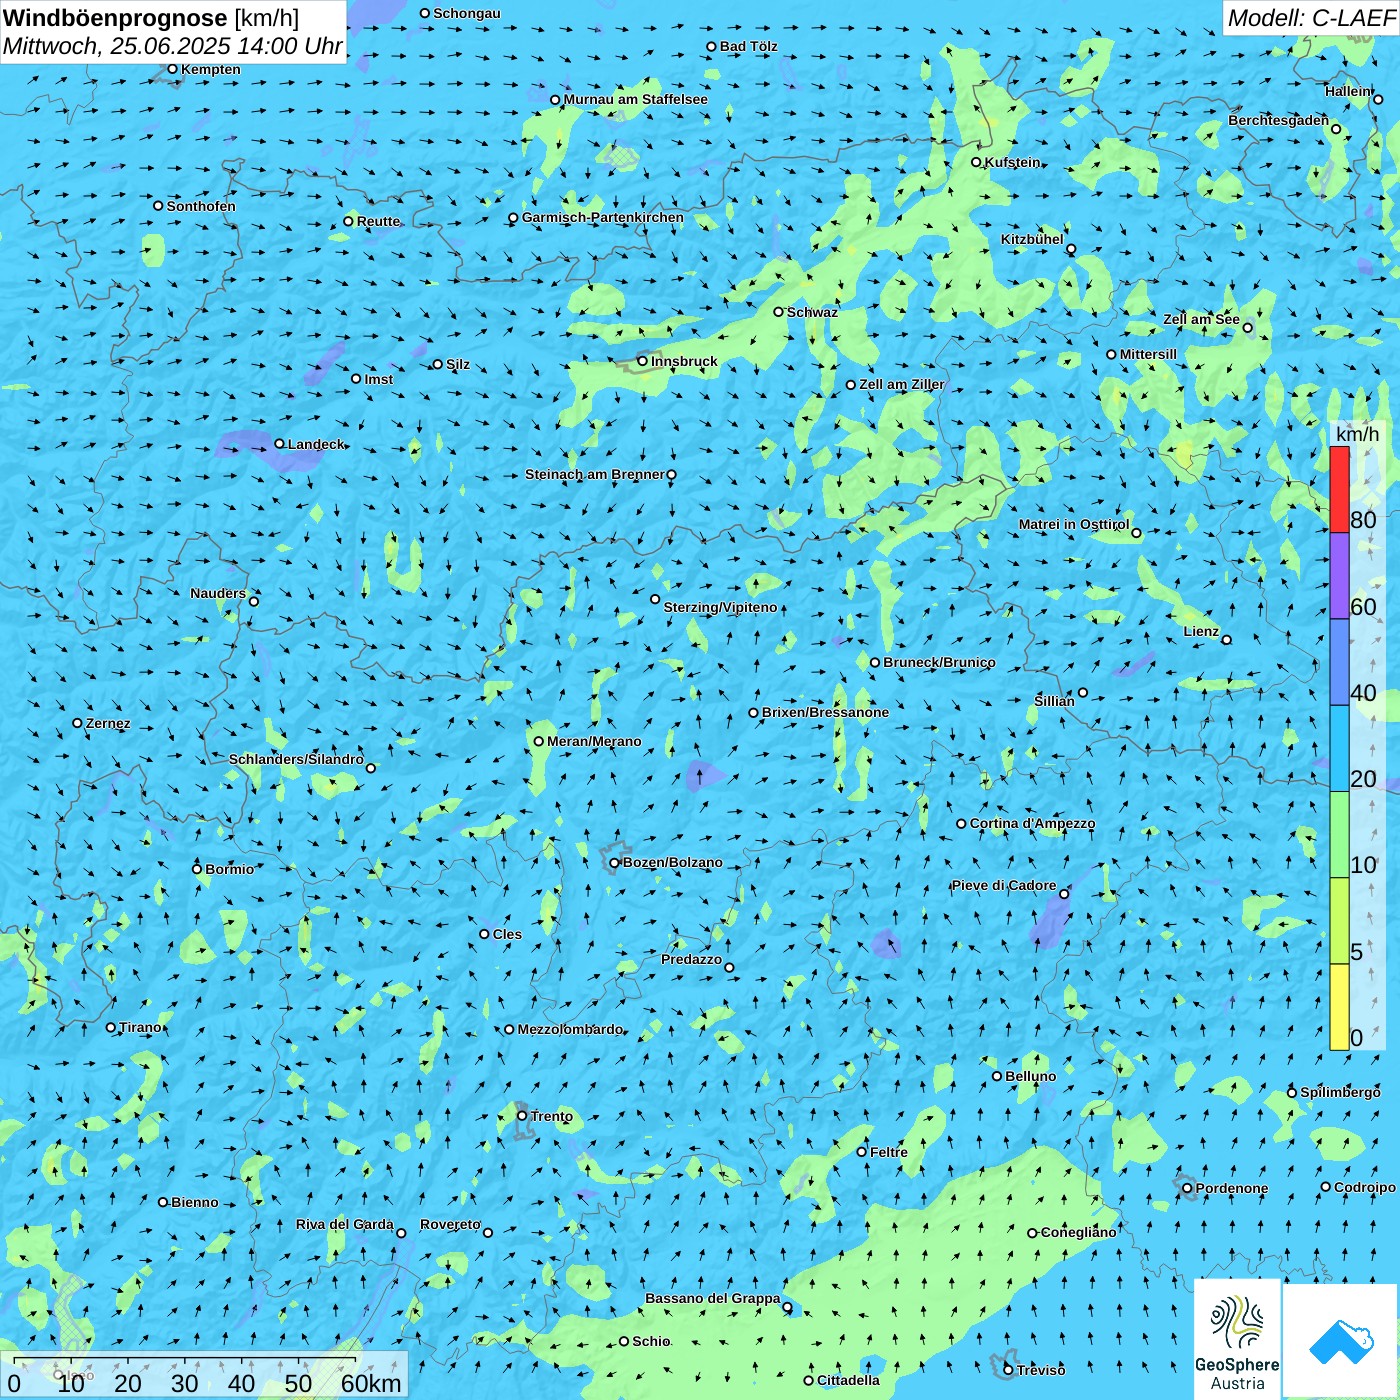
Task: Click the Kitzbühel city marker
Action: (1071, 249)
